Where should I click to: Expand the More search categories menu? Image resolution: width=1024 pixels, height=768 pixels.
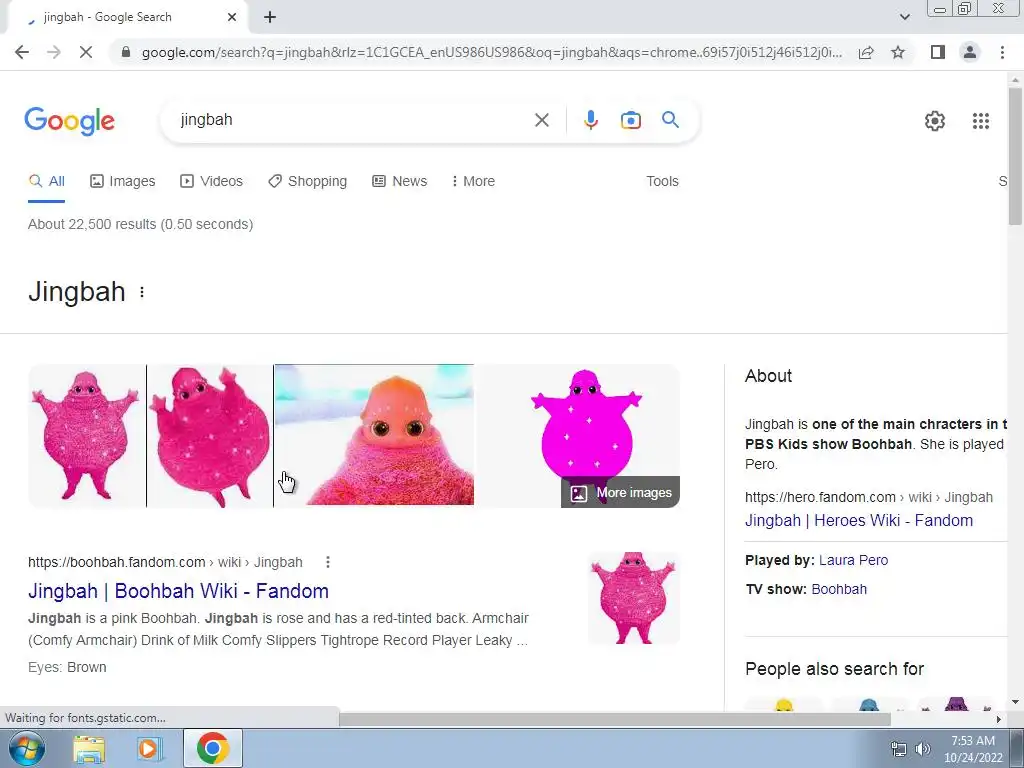pos(473,181)
